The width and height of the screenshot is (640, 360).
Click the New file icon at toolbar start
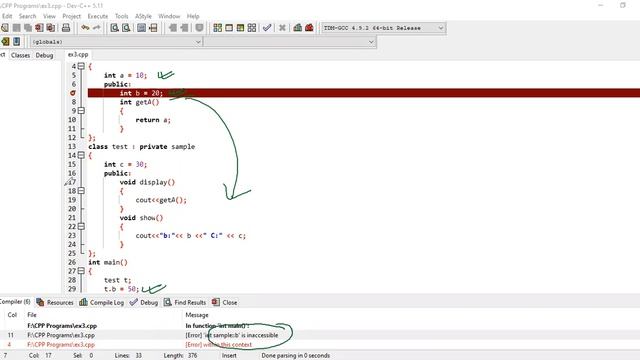point(4,28)
